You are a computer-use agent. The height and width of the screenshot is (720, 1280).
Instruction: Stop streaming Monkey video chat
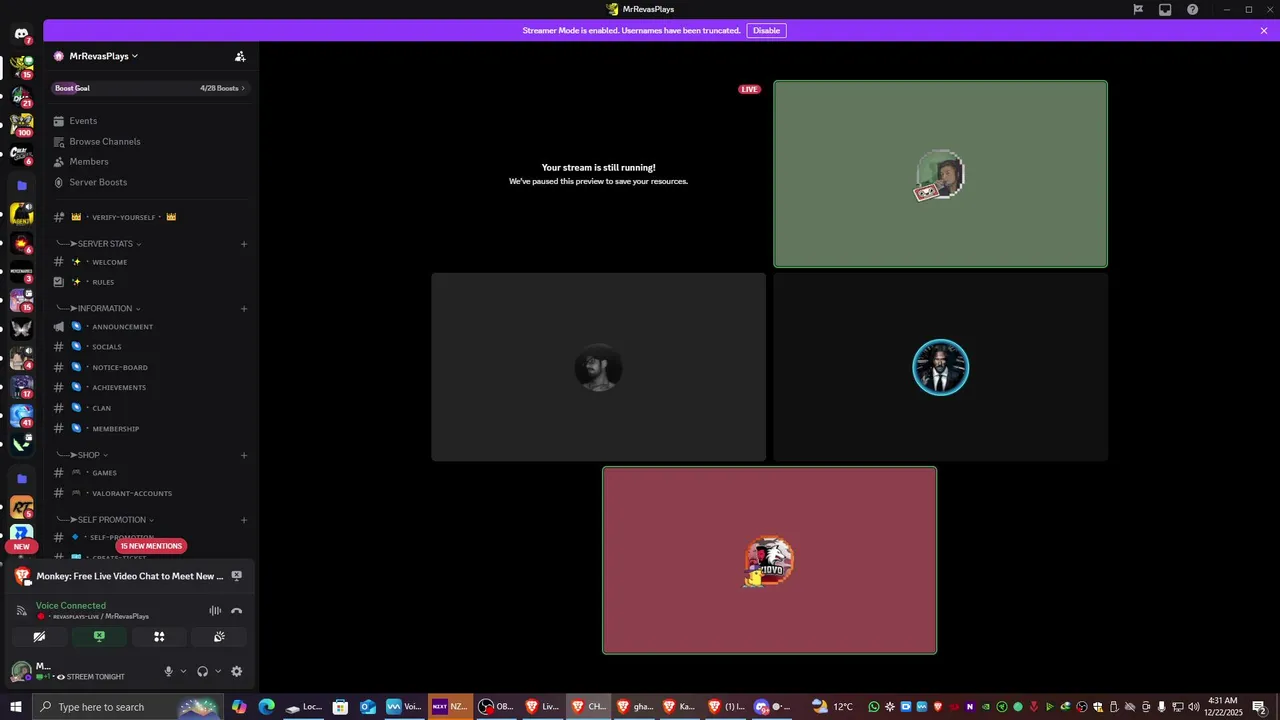point(237,576)
